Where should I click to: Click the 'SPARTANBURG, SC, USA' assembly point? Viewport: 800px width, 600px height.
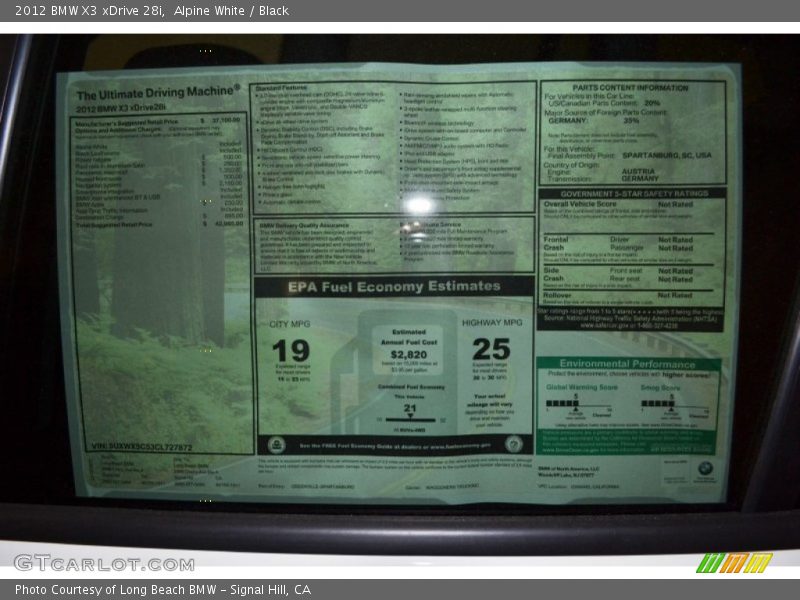click(x=666, y=155)
